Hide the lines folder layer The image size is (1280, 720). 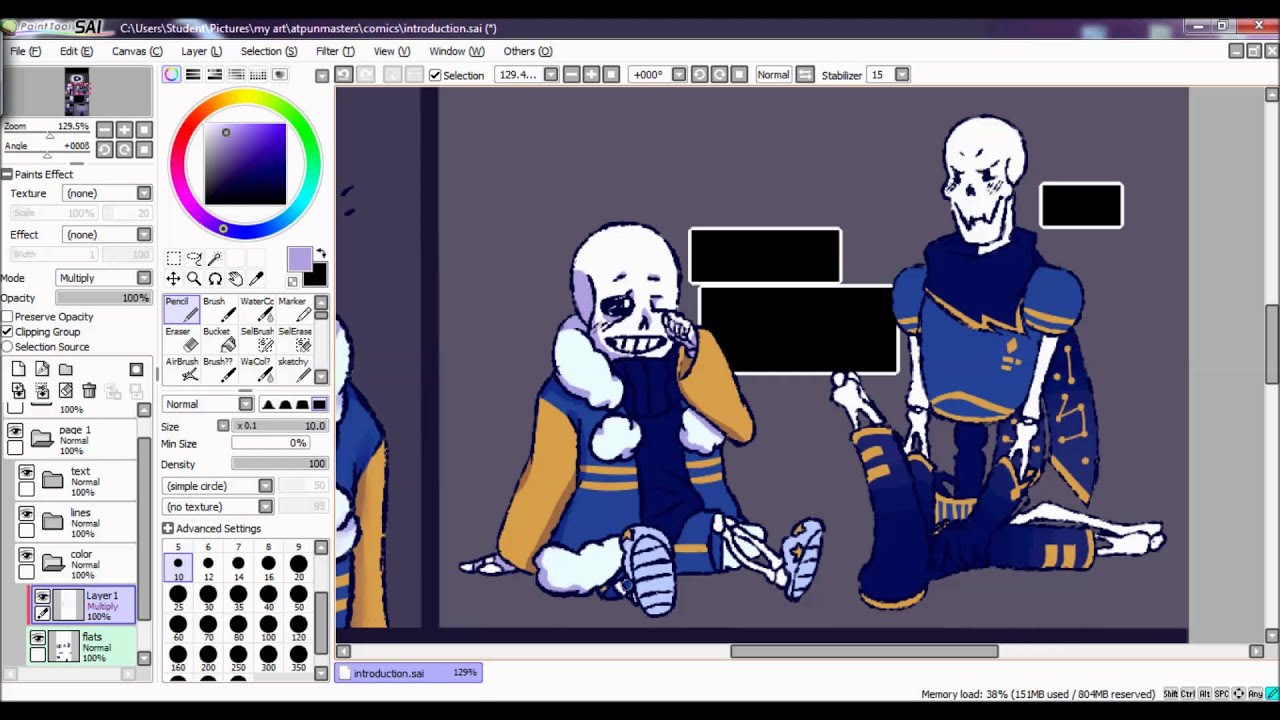pos(27,514)
